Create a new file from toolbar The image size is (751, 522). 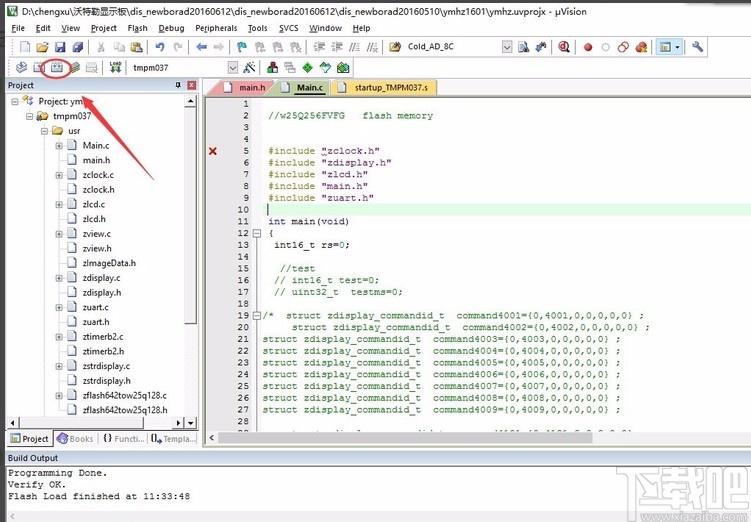coord(25,47)
